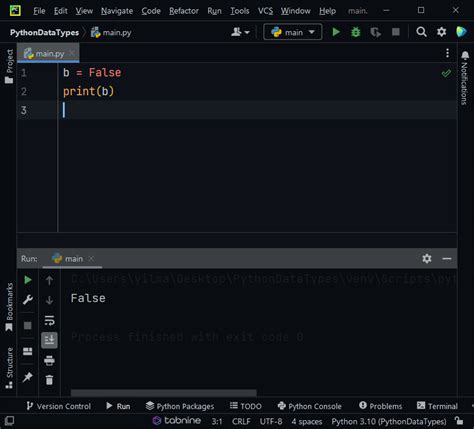The image size is (474, 429).
Task: Stop the process in the Run panel
Action: 28,325
